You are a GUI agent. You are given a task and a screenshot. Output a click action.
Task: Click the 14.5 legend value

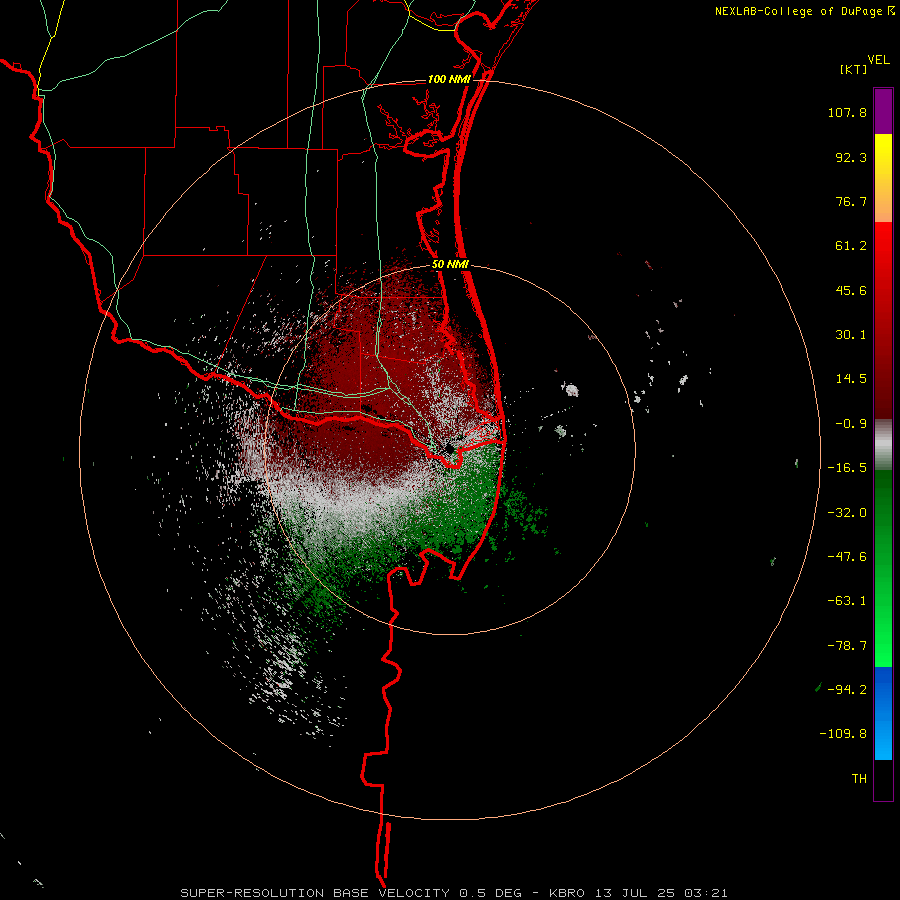pos(851,379)
